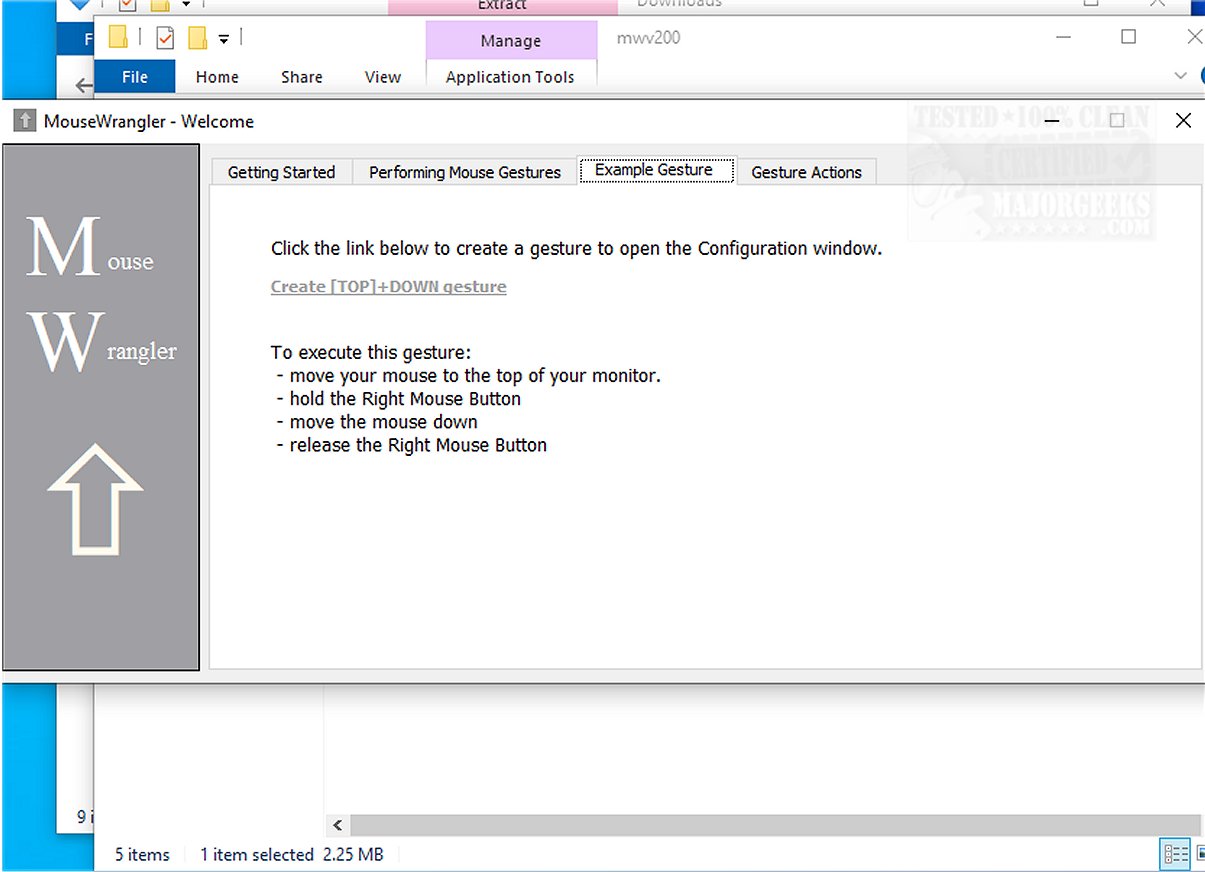Image resolution: width=1205 pixels, height=872 pixels.
Task: Expand the ribbon chevron in mwv200 window
Action: click(1181, 75)
